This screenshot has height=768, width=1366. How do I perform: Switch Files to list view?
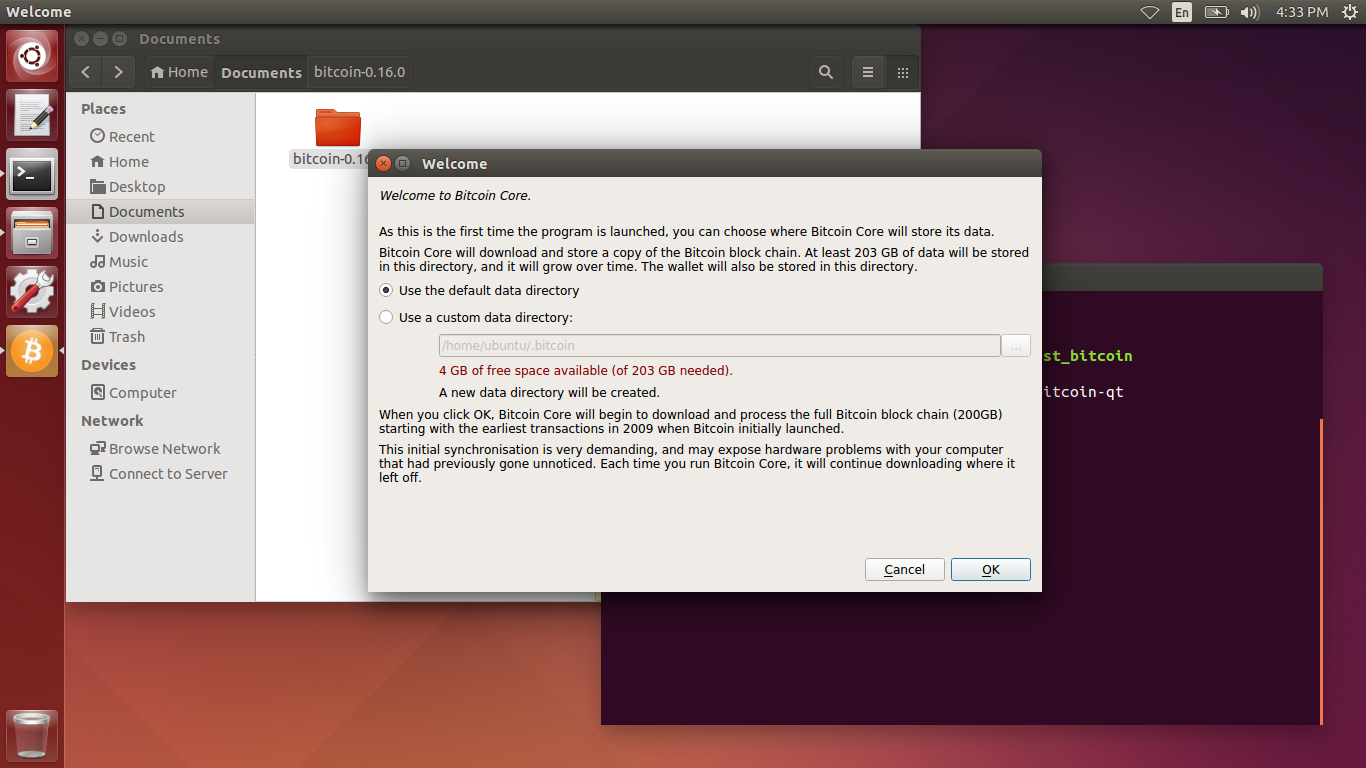click(868, 72)
